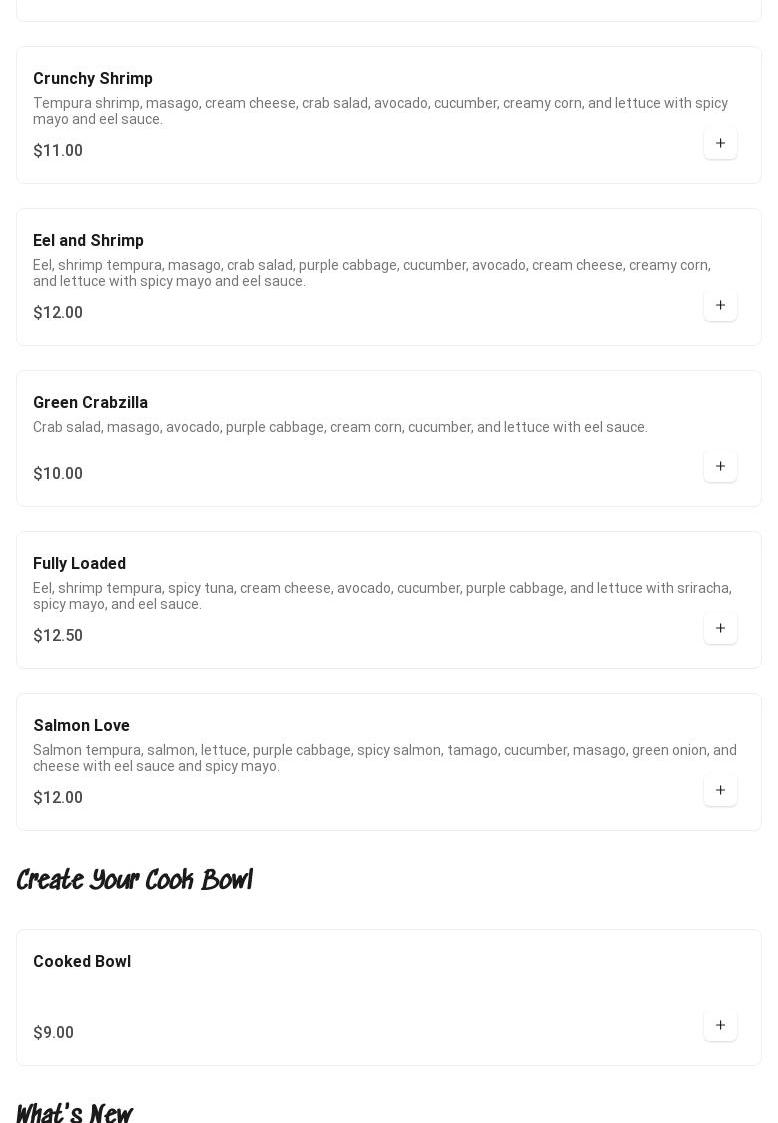Open the Cooked Bowl item title

click(82, 961)
